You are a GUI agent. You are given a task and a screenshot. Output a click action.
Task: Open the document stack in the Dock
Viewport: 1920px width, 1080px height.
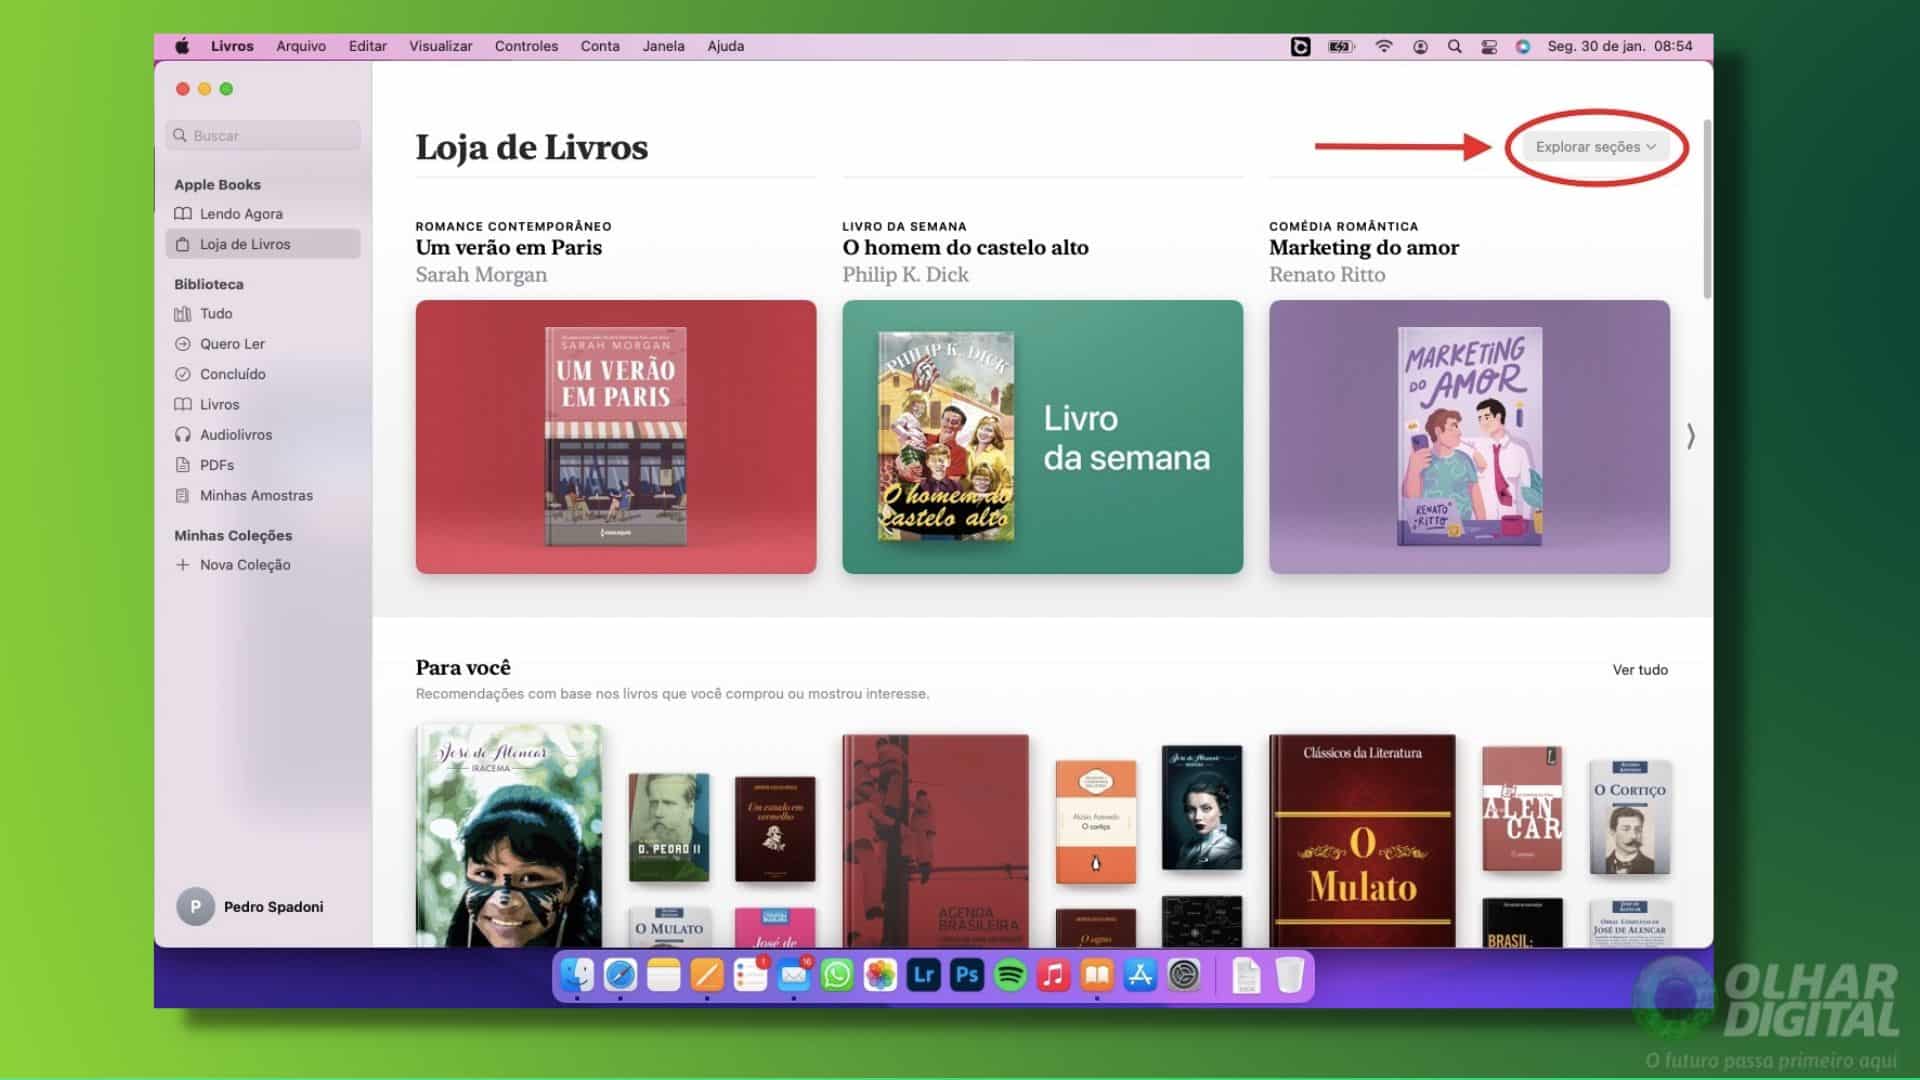[1246, 975]
